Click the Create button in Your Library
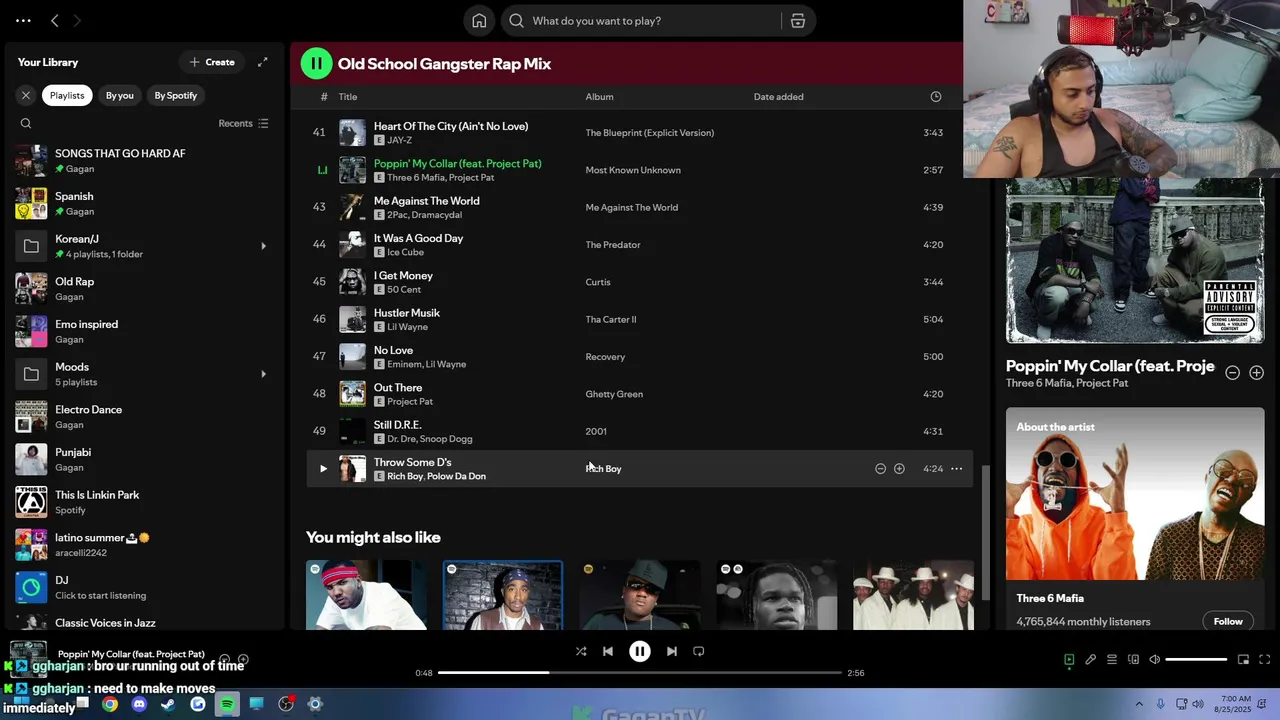The height and width of the screenshot is (720, 1280). click(212, 62)
